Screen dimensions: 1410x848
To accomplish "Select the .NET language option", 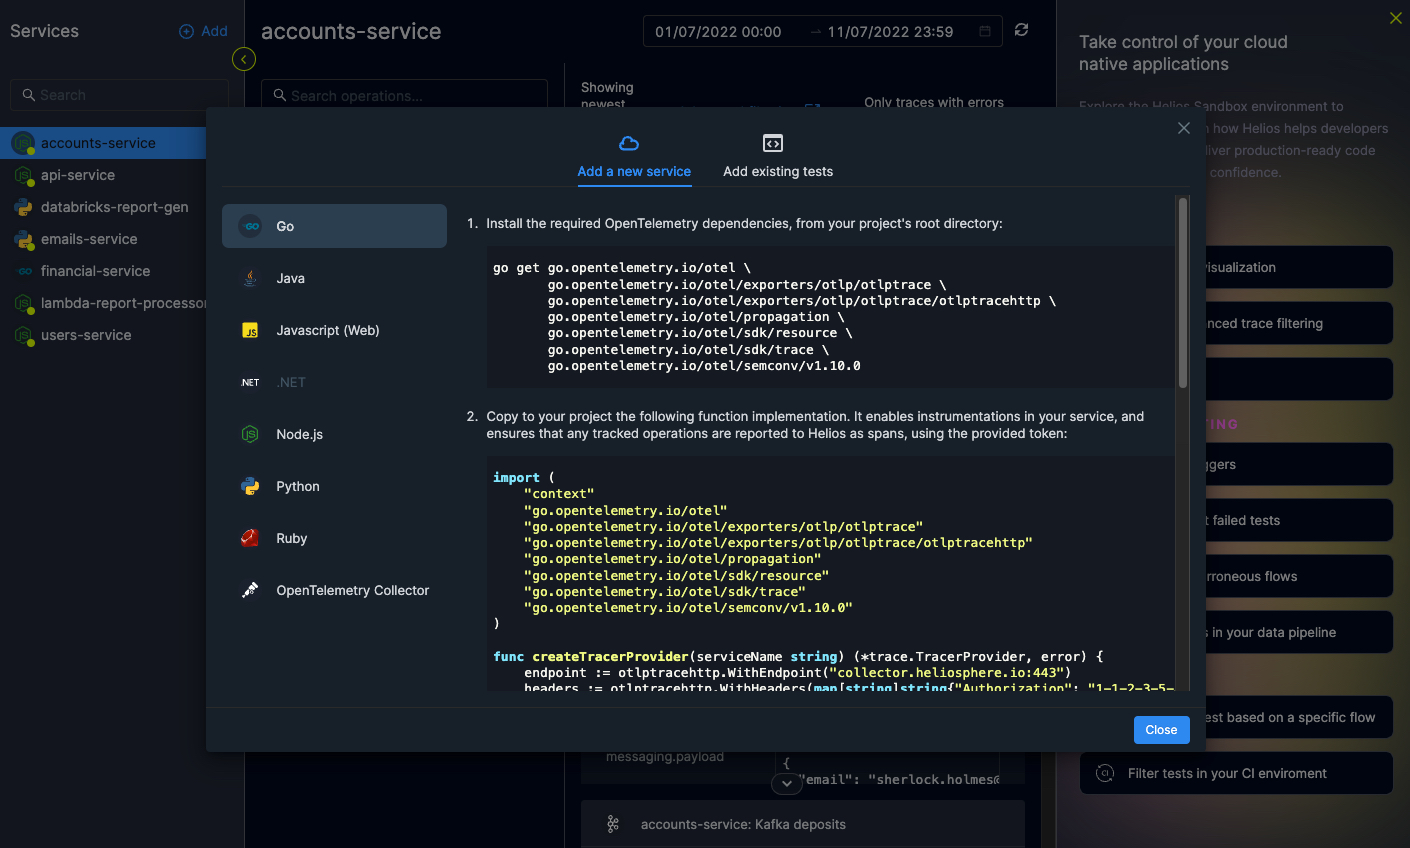I will coord(334,382).
